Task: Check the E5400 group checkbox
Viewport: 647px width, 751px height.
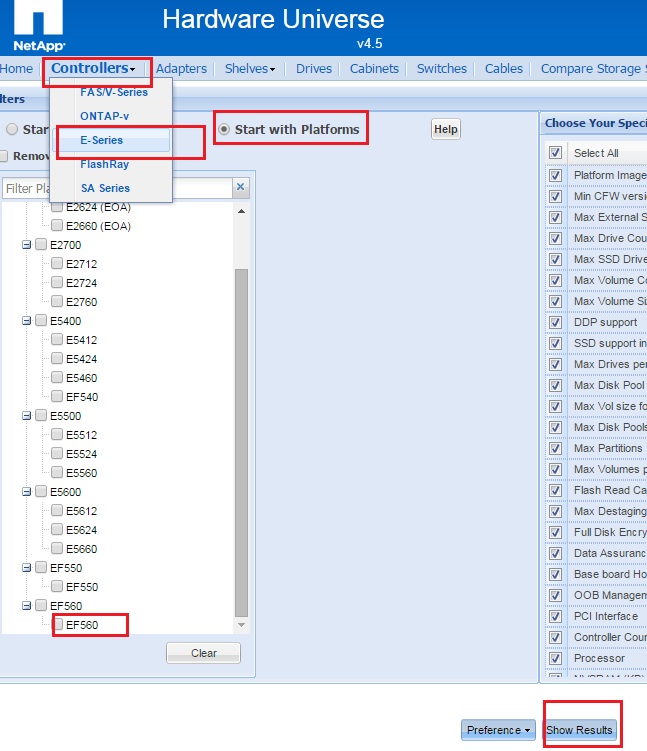Action: tap(41, 320)
